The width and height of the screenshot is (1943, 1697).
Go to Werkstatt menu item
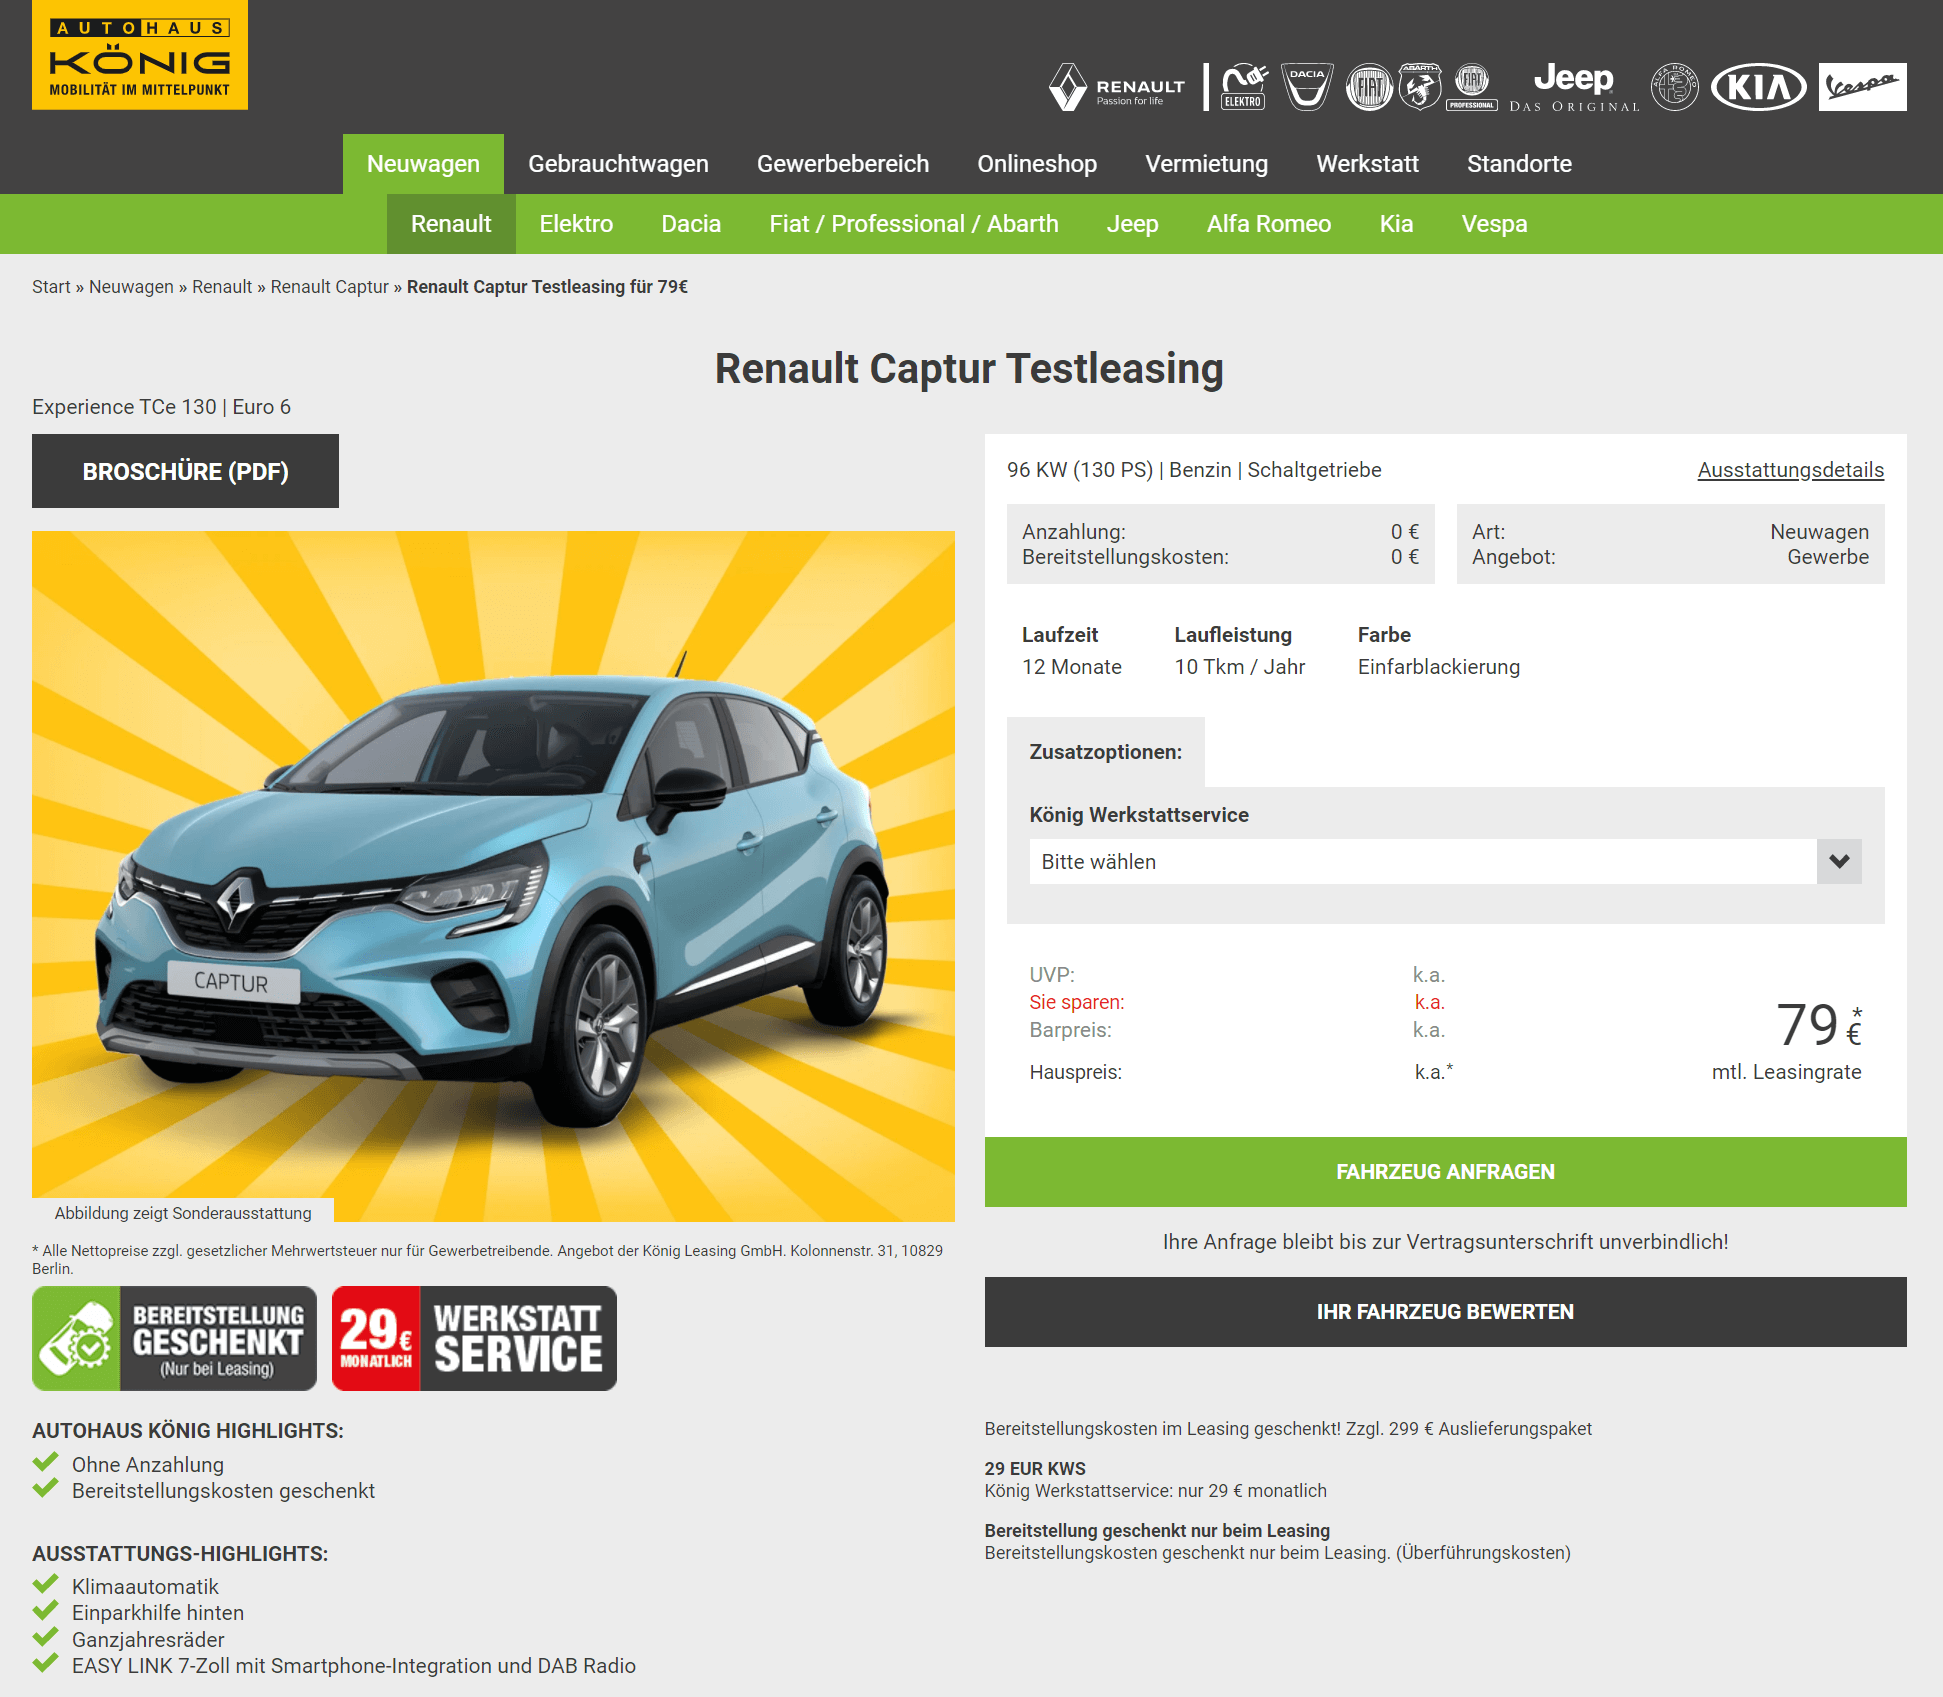(x=1367, y=164)
